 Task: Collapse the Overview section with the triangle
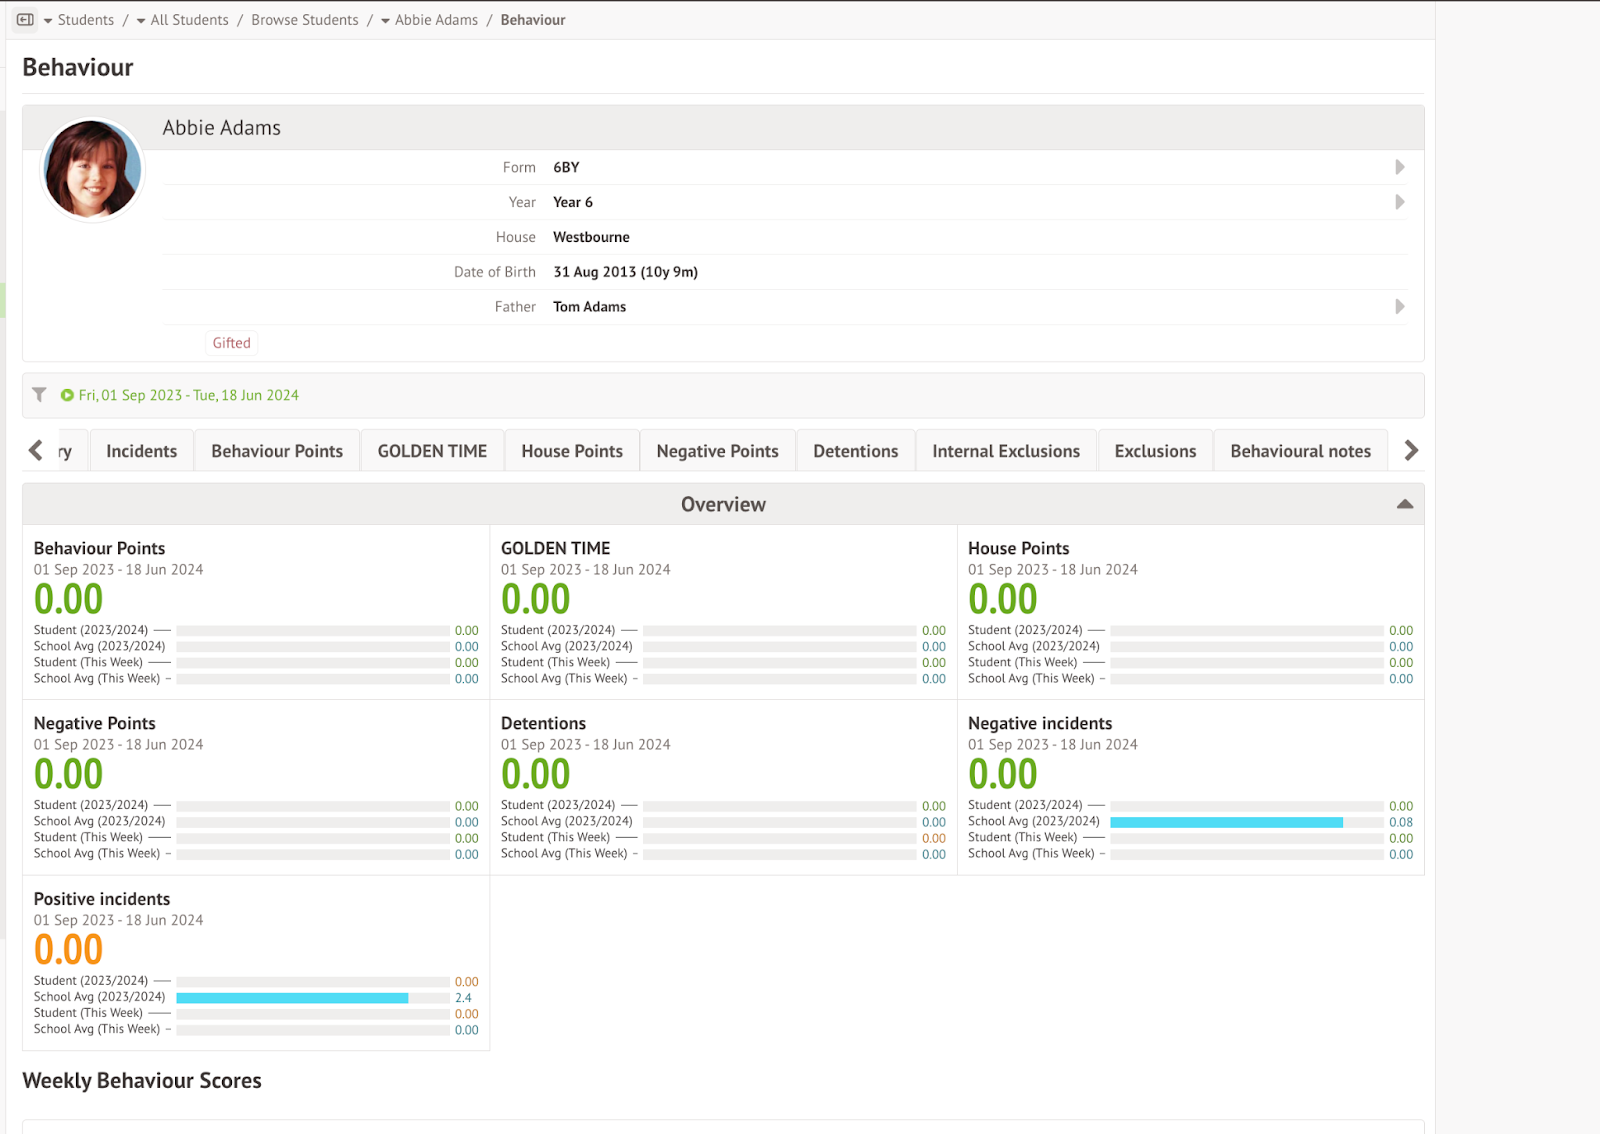(x=1404, y=504)
